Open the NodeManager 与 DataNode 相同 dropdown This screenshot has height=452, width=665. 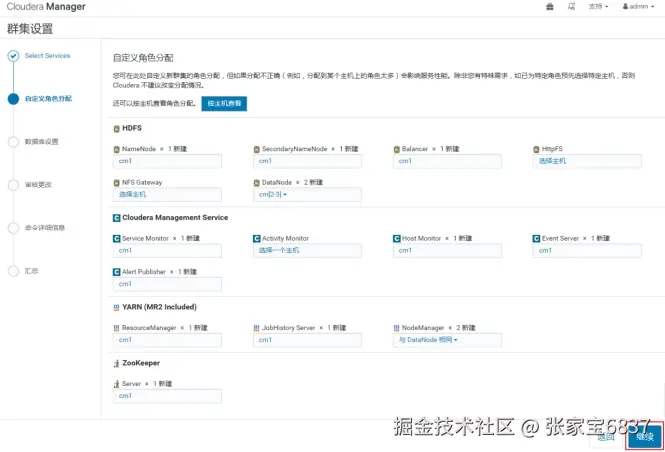click(447, 340)
